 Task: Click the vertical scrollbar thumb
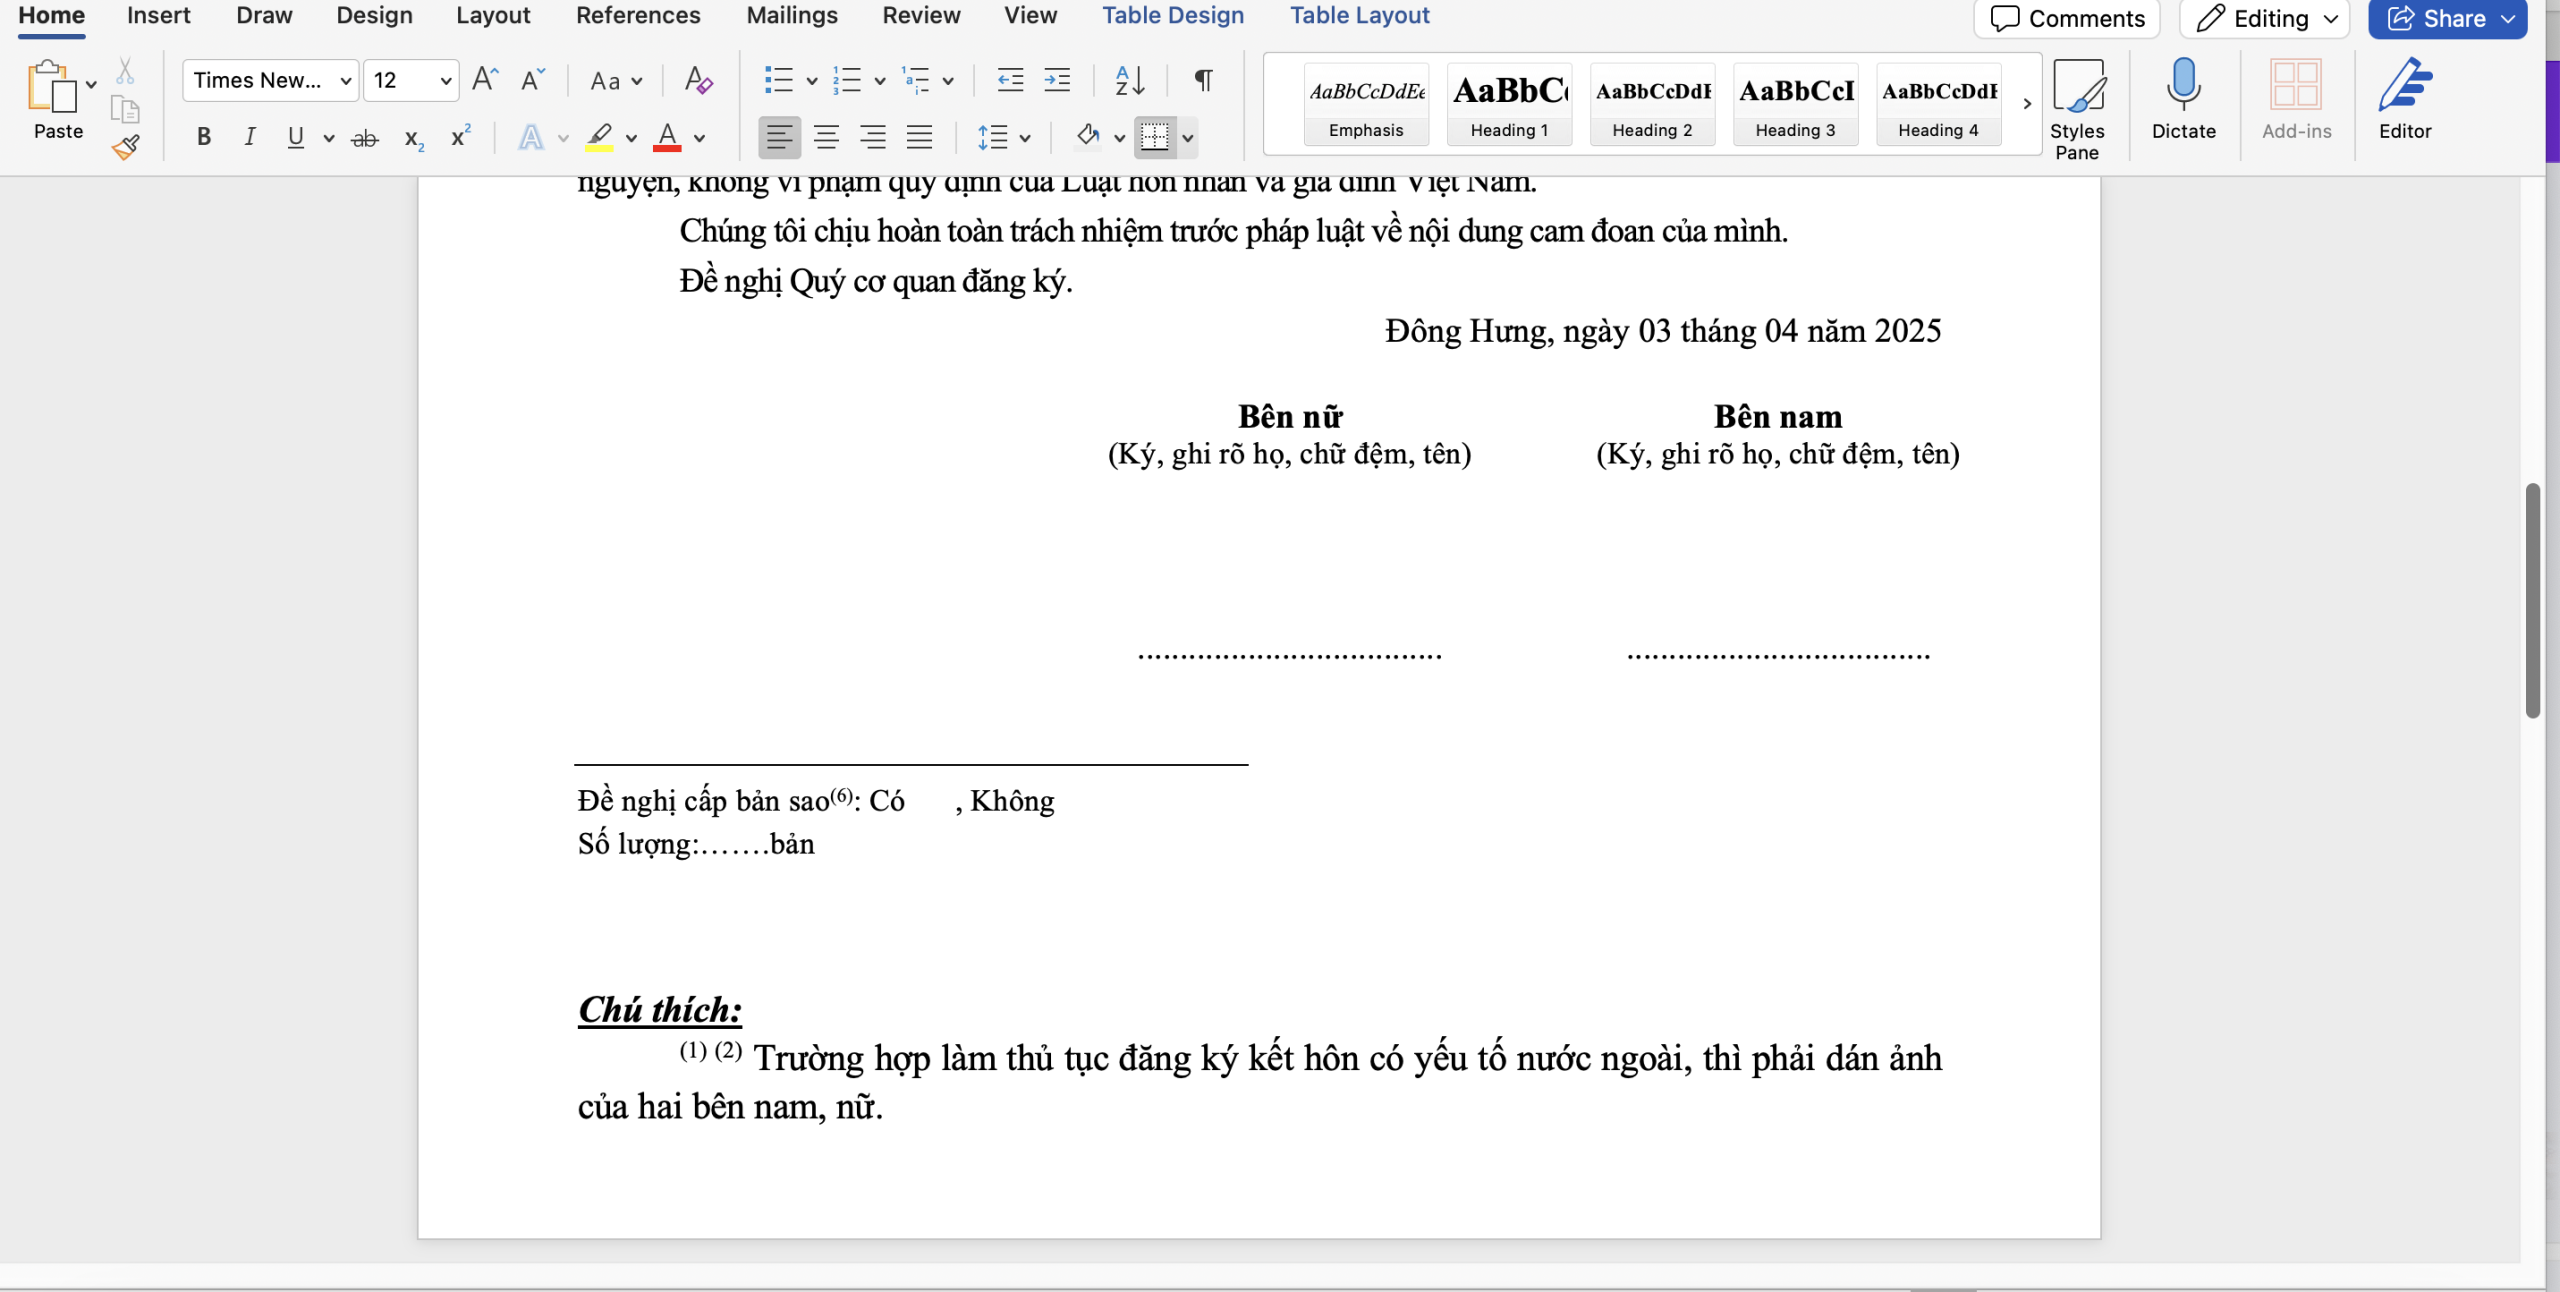(2532, 600)
